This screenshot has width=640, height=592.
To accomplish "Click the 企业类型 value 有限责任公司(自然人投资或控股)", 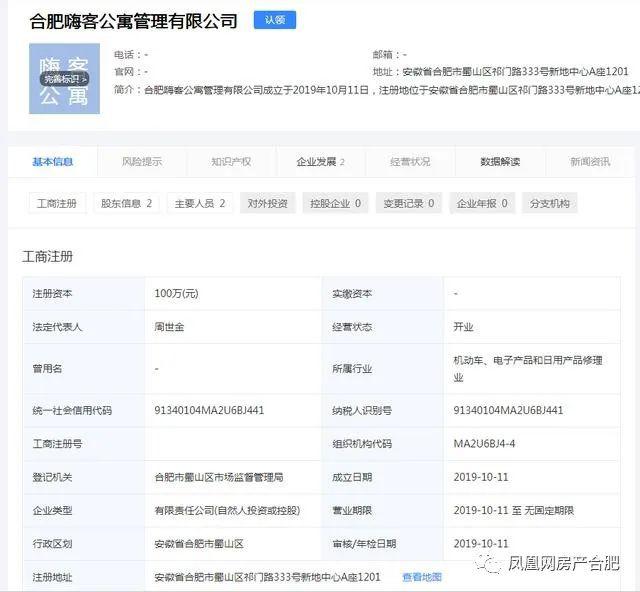I will (227, 510).
